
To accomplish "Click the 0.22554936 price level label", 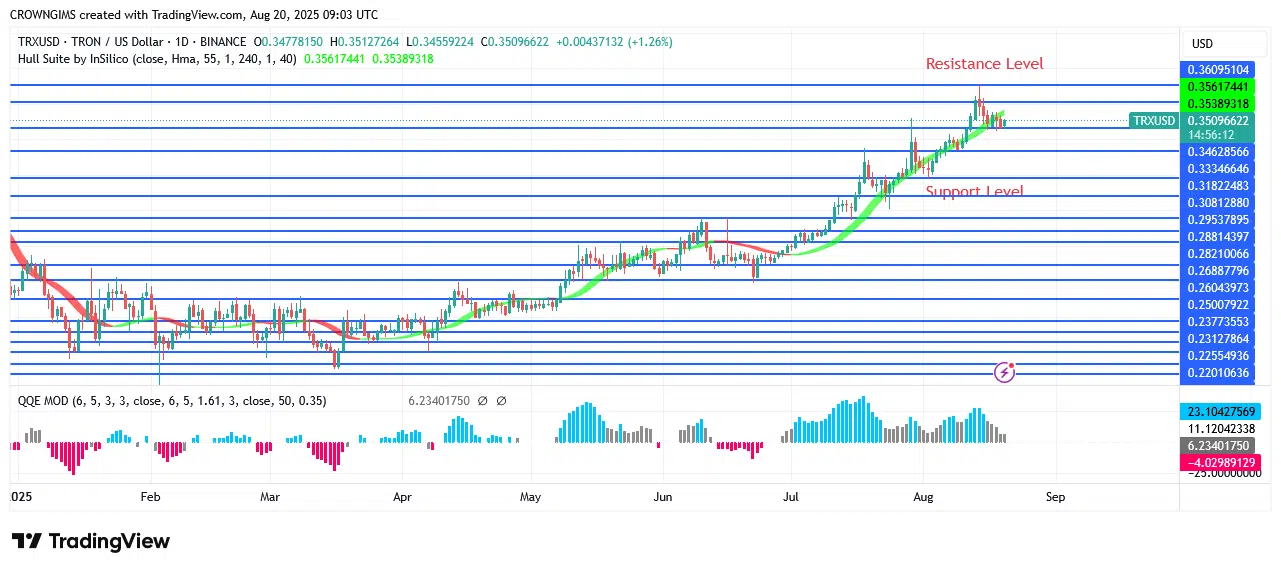I will (x=1218, y=356).
